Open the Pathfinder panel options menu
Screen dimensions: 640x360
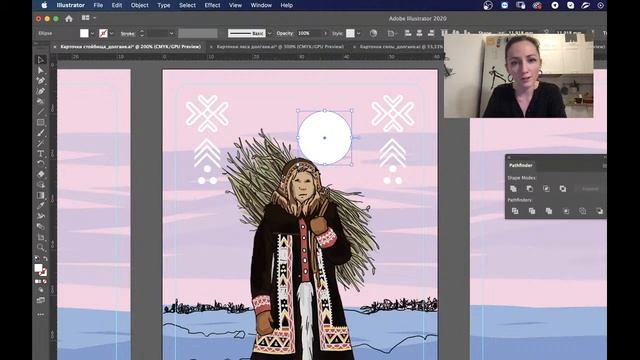(604, 165)
